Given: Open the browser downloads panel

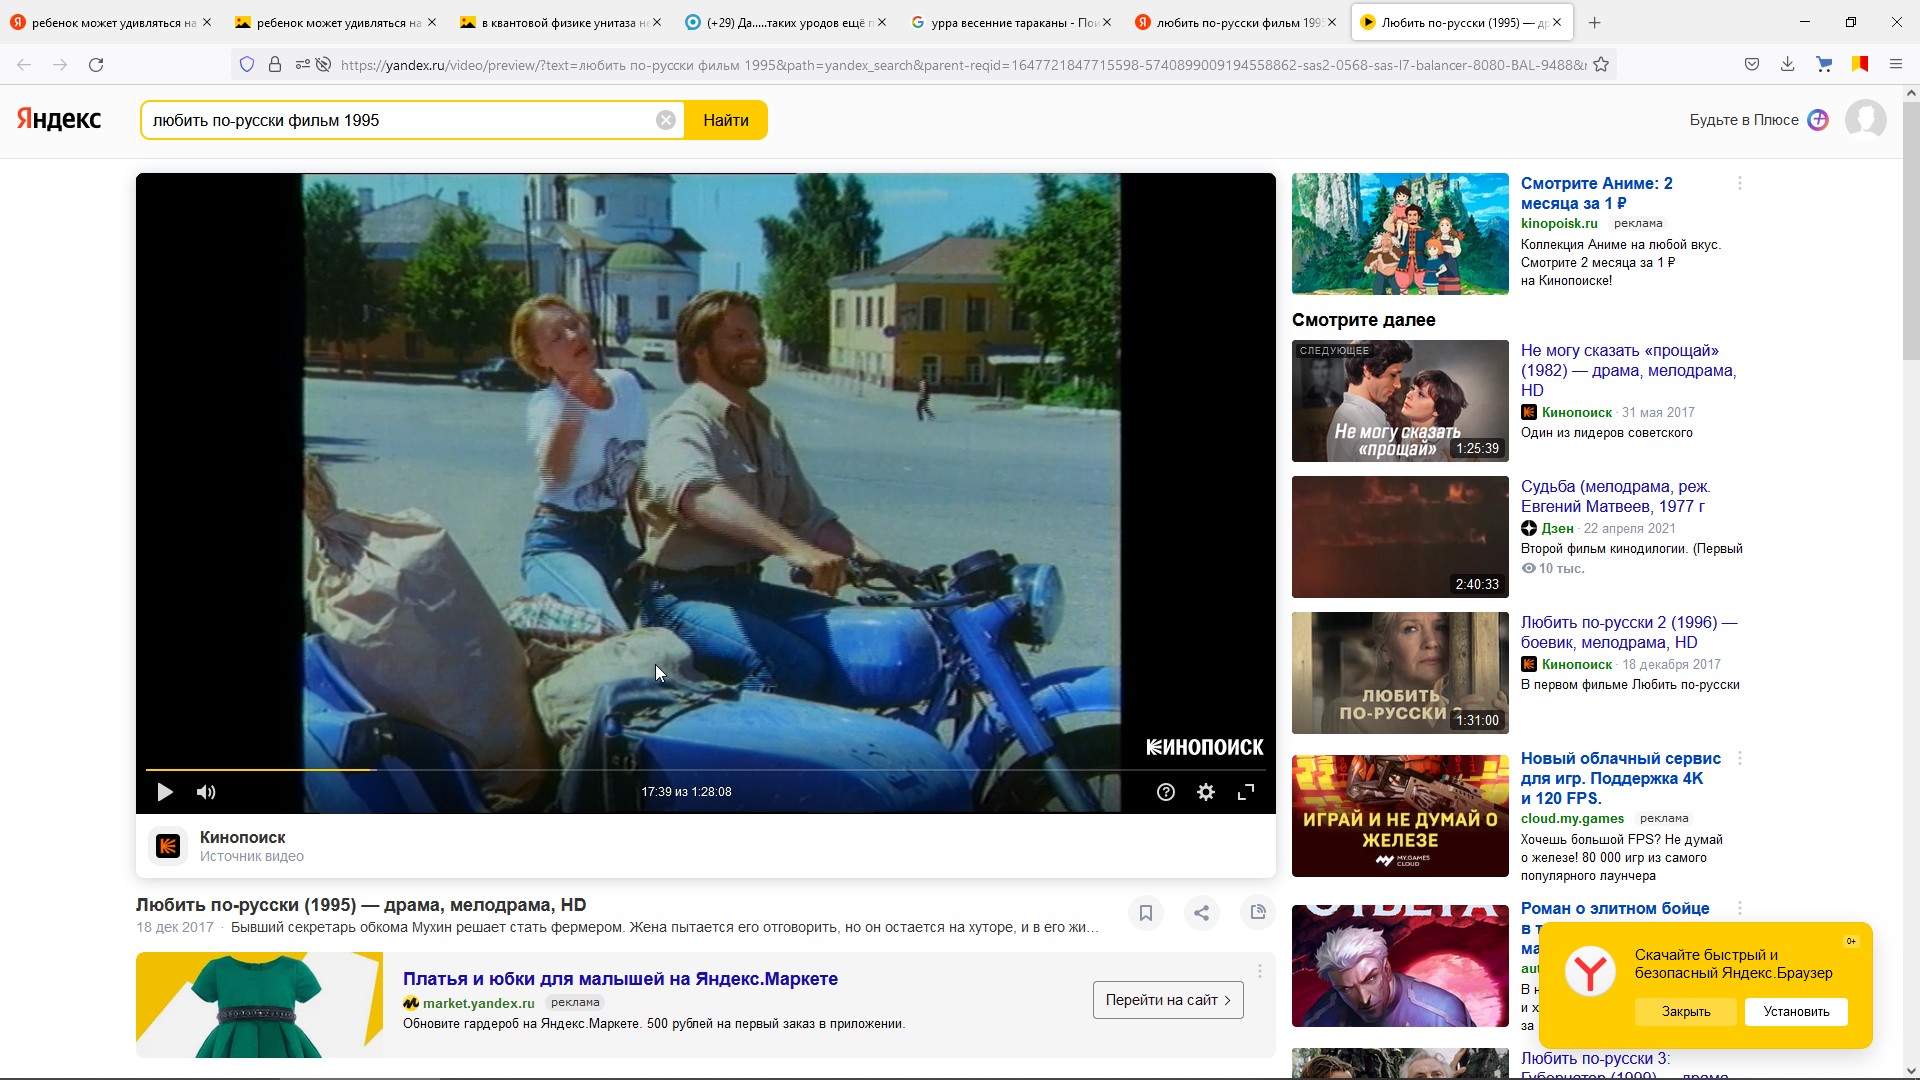Looking at the screenshot, I should (x=1788, y=65).
